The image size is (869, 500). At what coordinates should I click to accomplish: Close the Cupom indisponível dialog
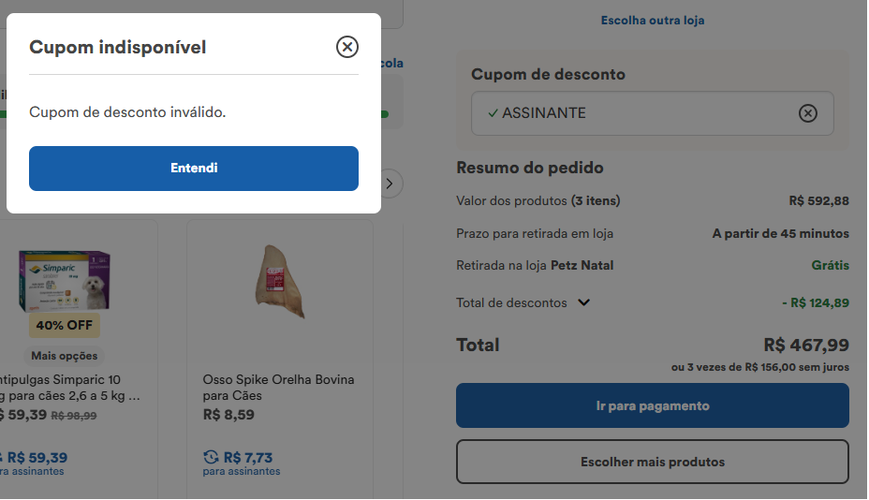click(347, 47)
